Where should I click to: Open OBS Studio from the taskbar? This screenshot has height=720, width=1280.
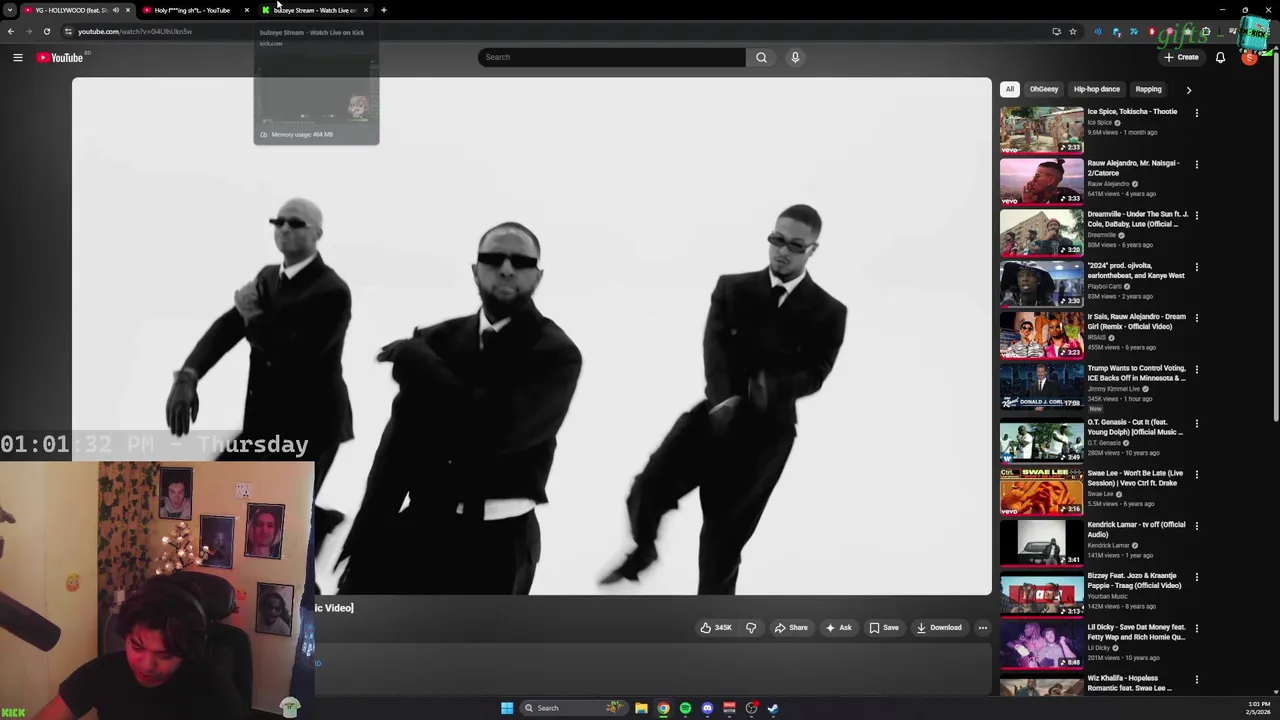tap(751, 708)
